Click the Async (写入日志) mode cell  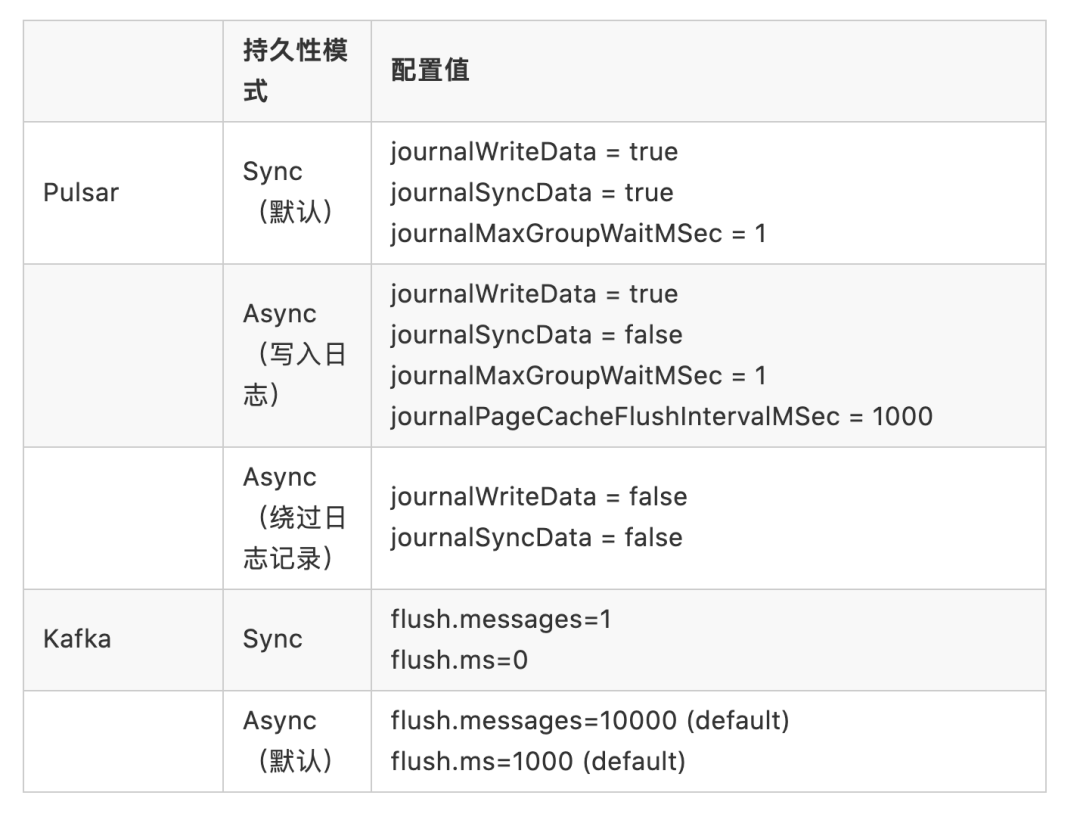[295, 355]
